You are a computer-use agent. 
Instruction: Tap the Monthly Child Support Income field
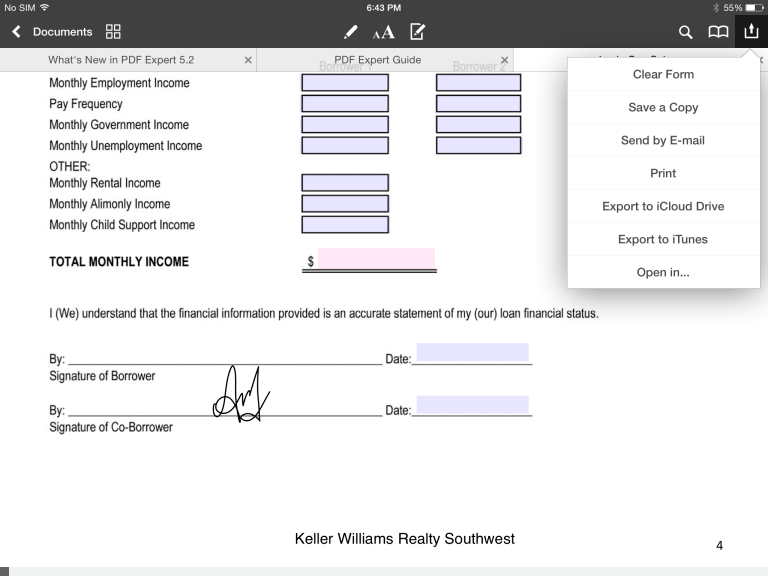click(x=345, y=225)
